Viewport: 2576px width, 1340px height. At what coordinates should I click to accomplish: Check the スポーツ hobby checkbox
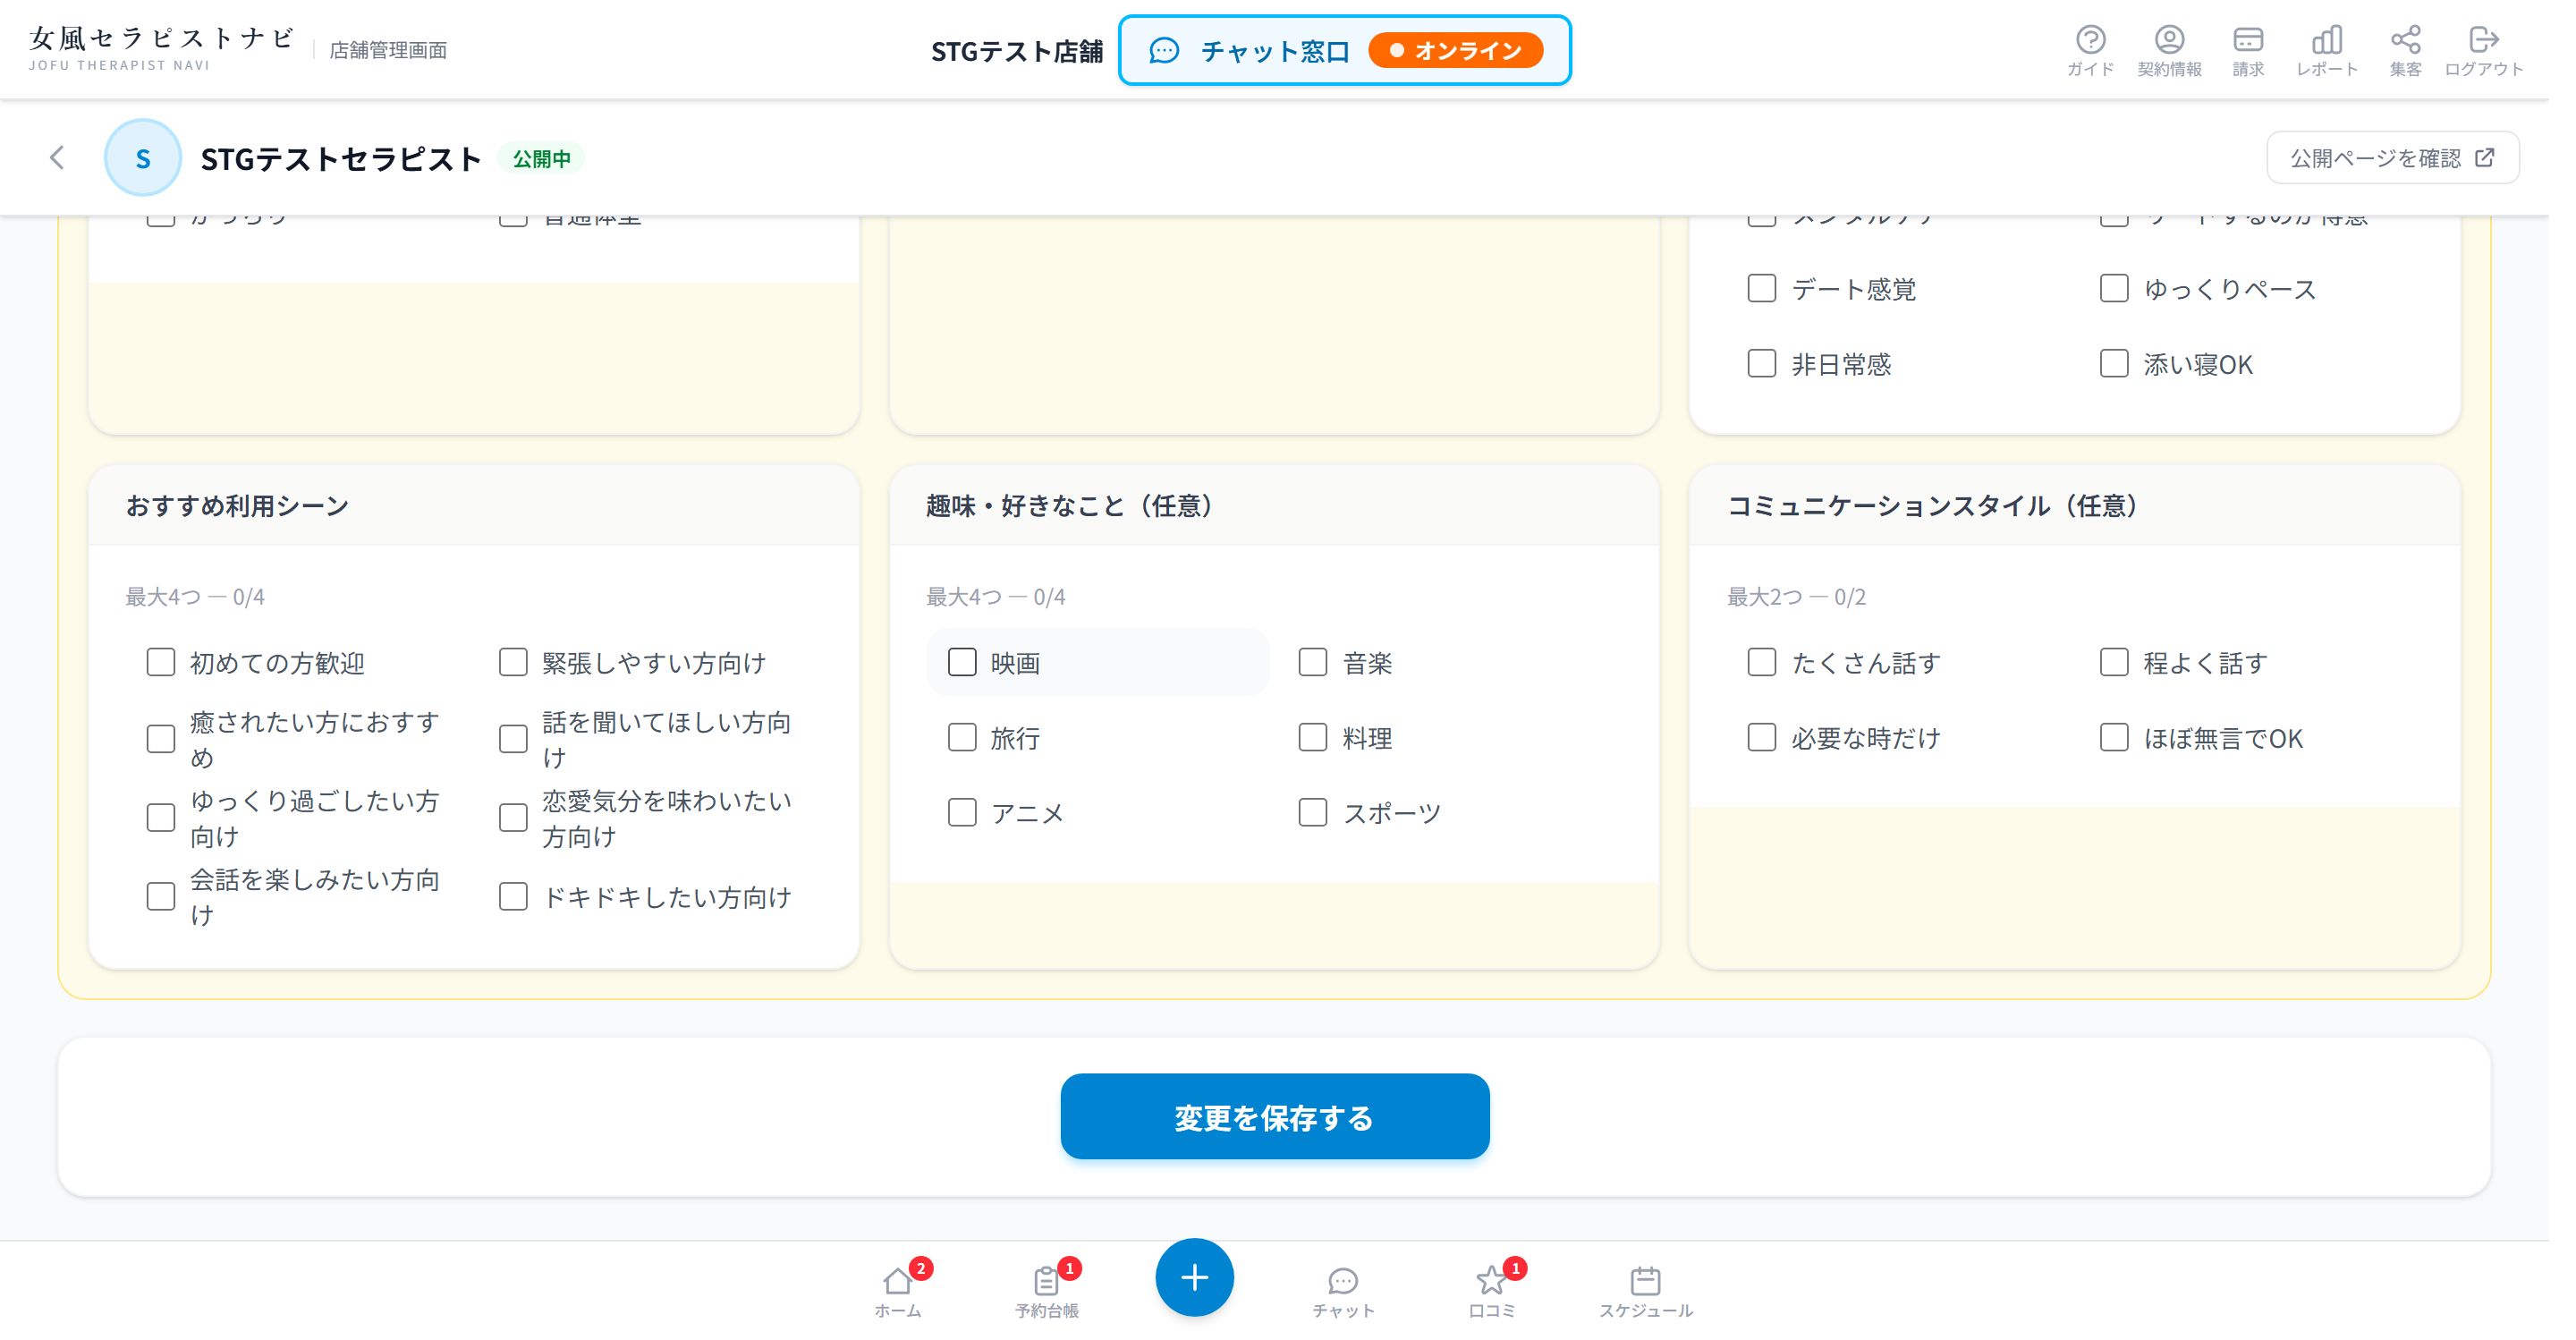1326,821
